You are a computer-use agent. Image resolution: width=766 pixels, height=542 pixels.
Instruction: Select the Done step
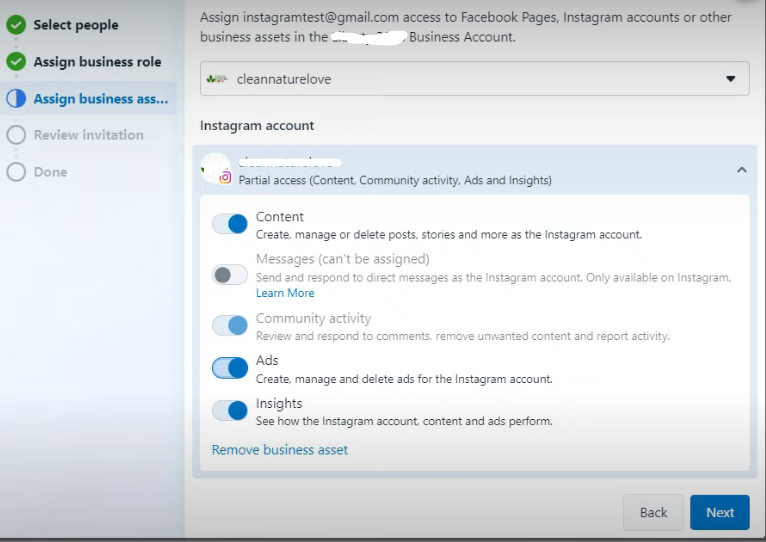click(50, 172)
